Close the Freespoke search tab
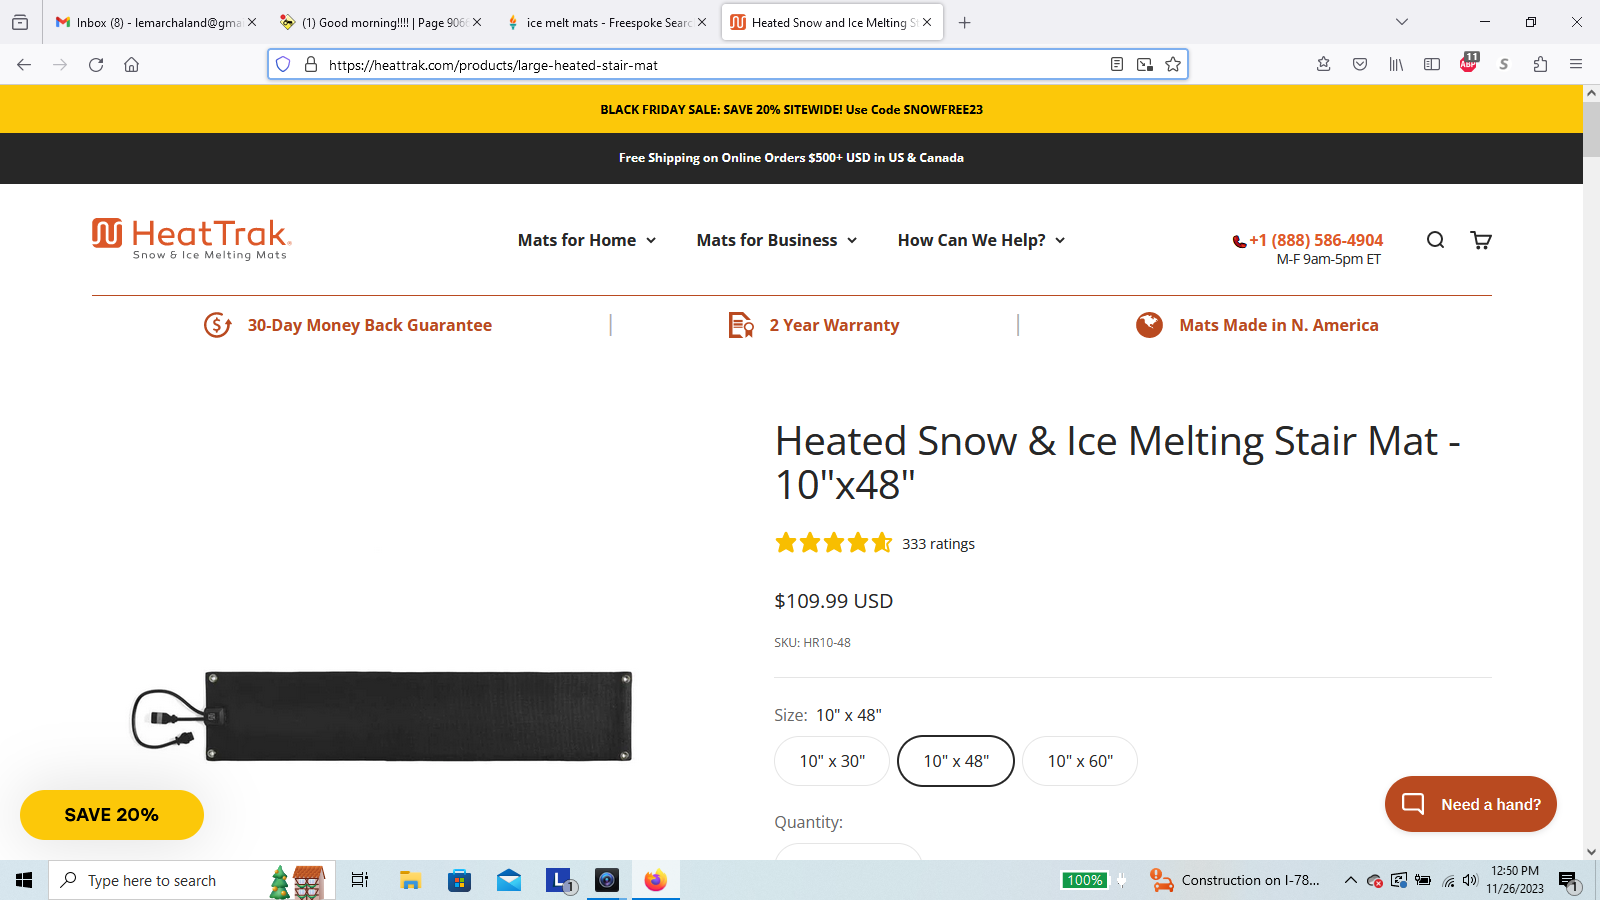 tap(702, 22)
